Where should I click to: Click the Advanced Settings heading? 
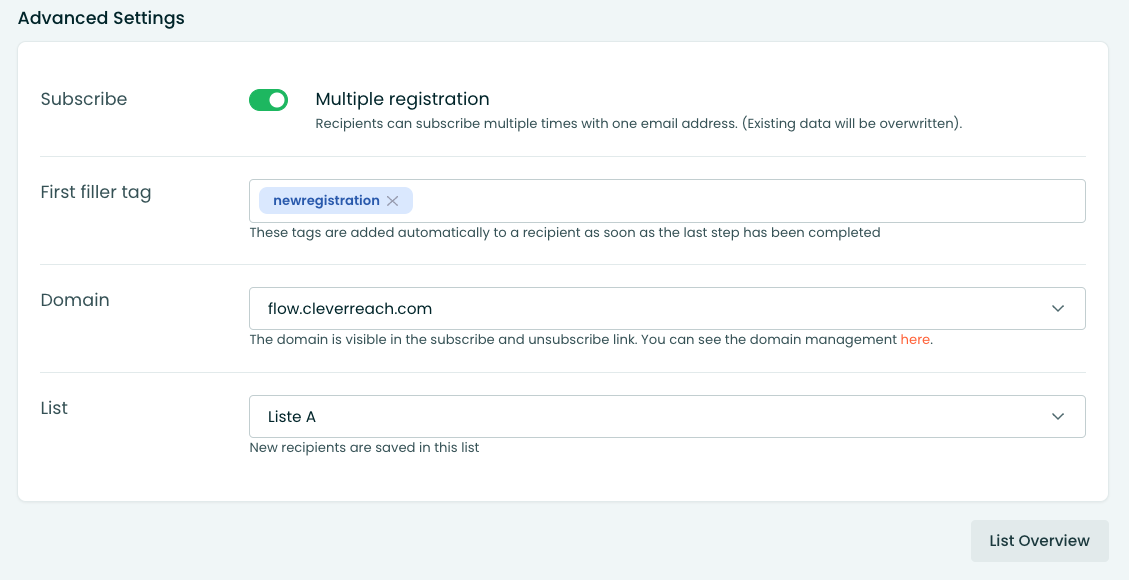click(101, 18)
